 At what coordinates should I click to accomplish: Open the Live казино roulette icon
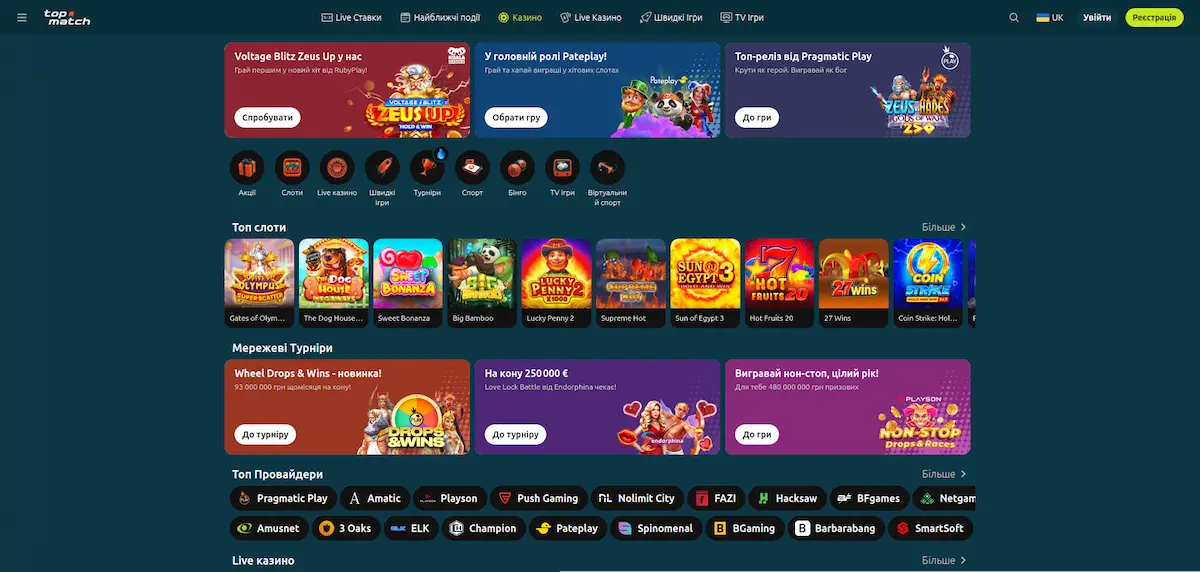pyautogui.click(x=337, y=167)
